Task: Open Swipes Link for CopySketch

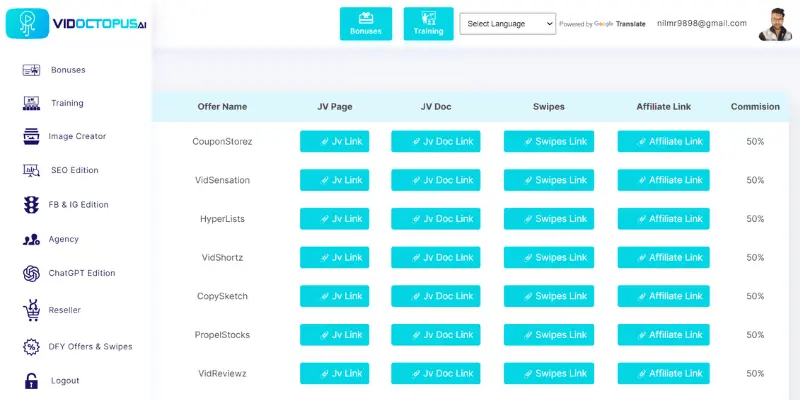Action: [x=549, y=296]
